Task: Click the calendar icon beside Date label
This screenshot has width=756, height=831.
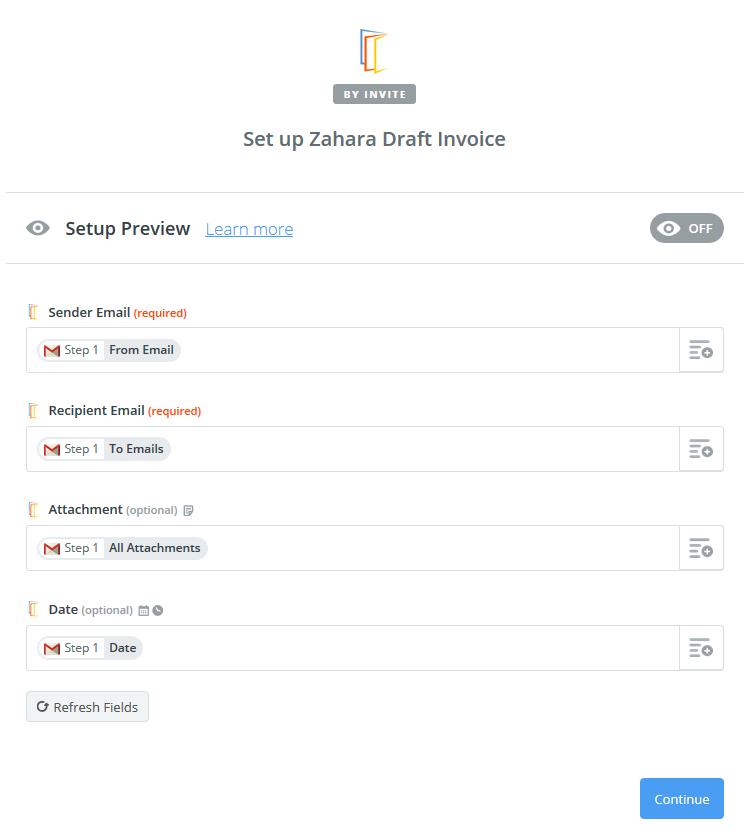Action: click(144, 611)
